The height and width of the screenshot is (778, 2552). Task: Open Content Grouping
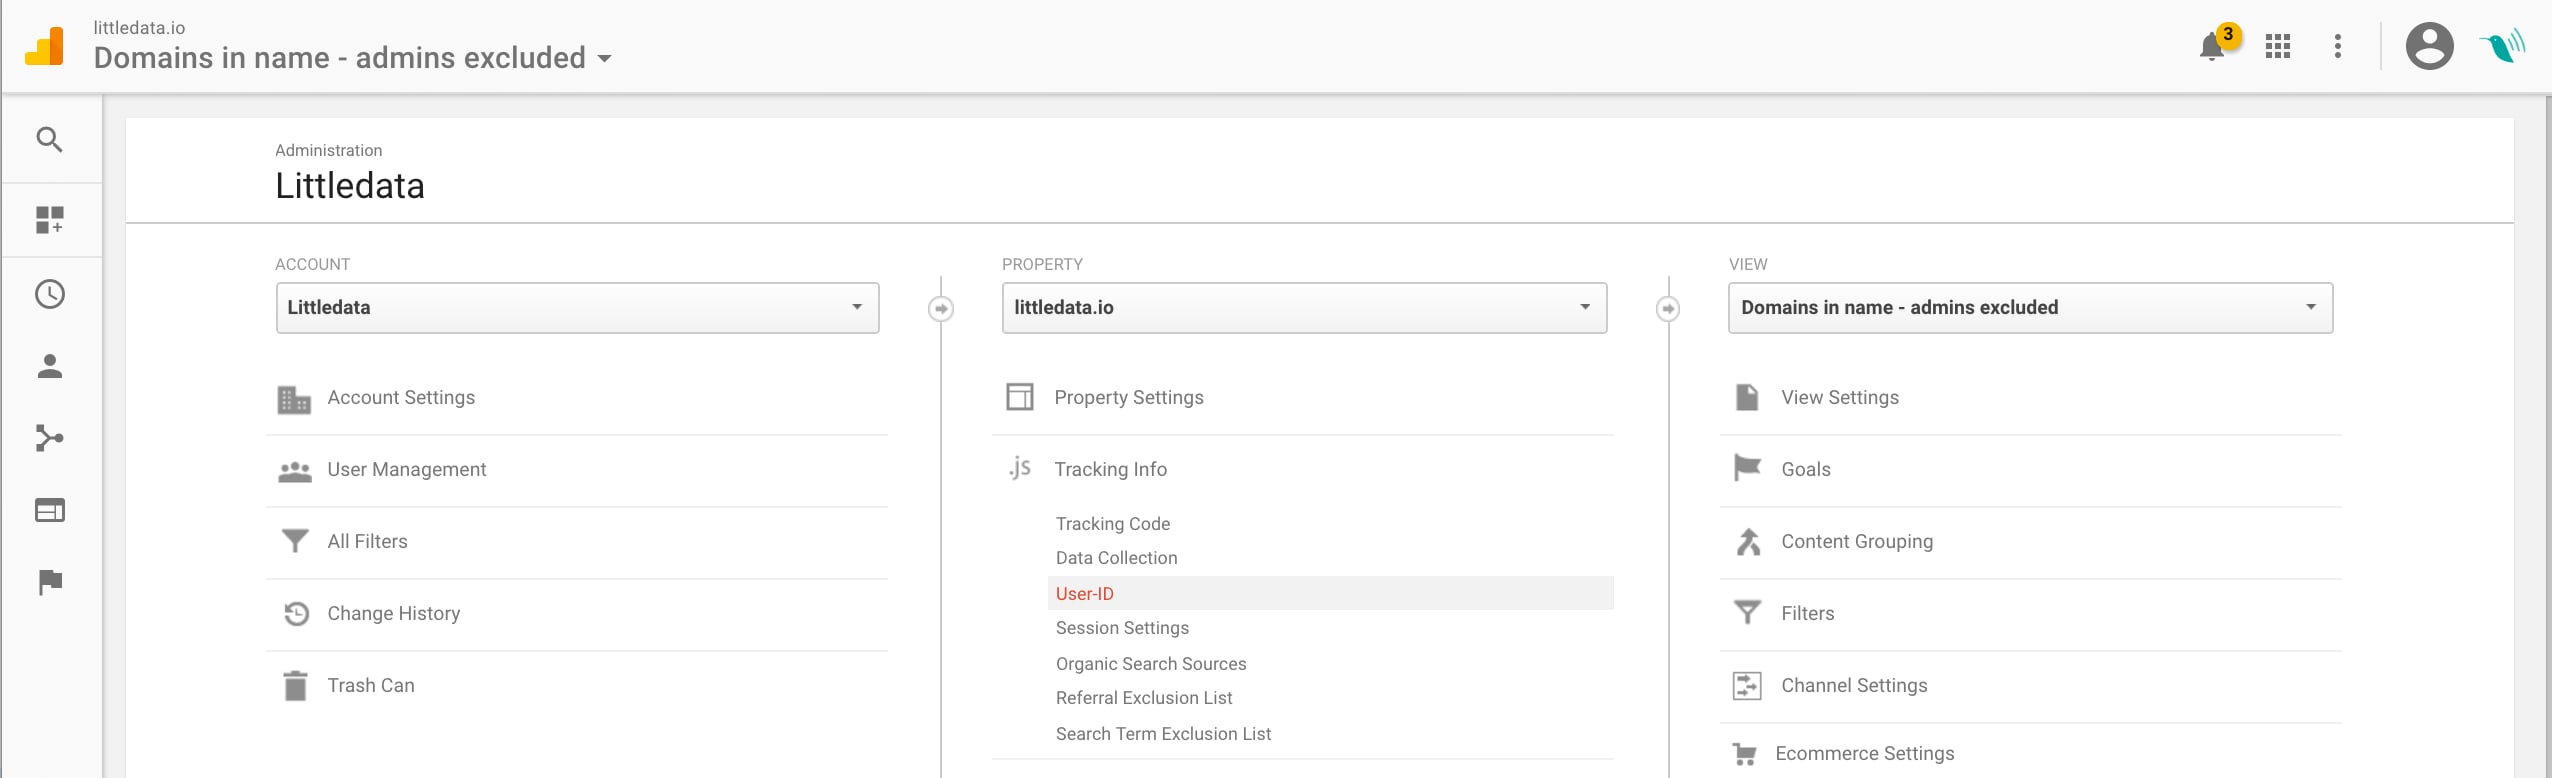1857,542
